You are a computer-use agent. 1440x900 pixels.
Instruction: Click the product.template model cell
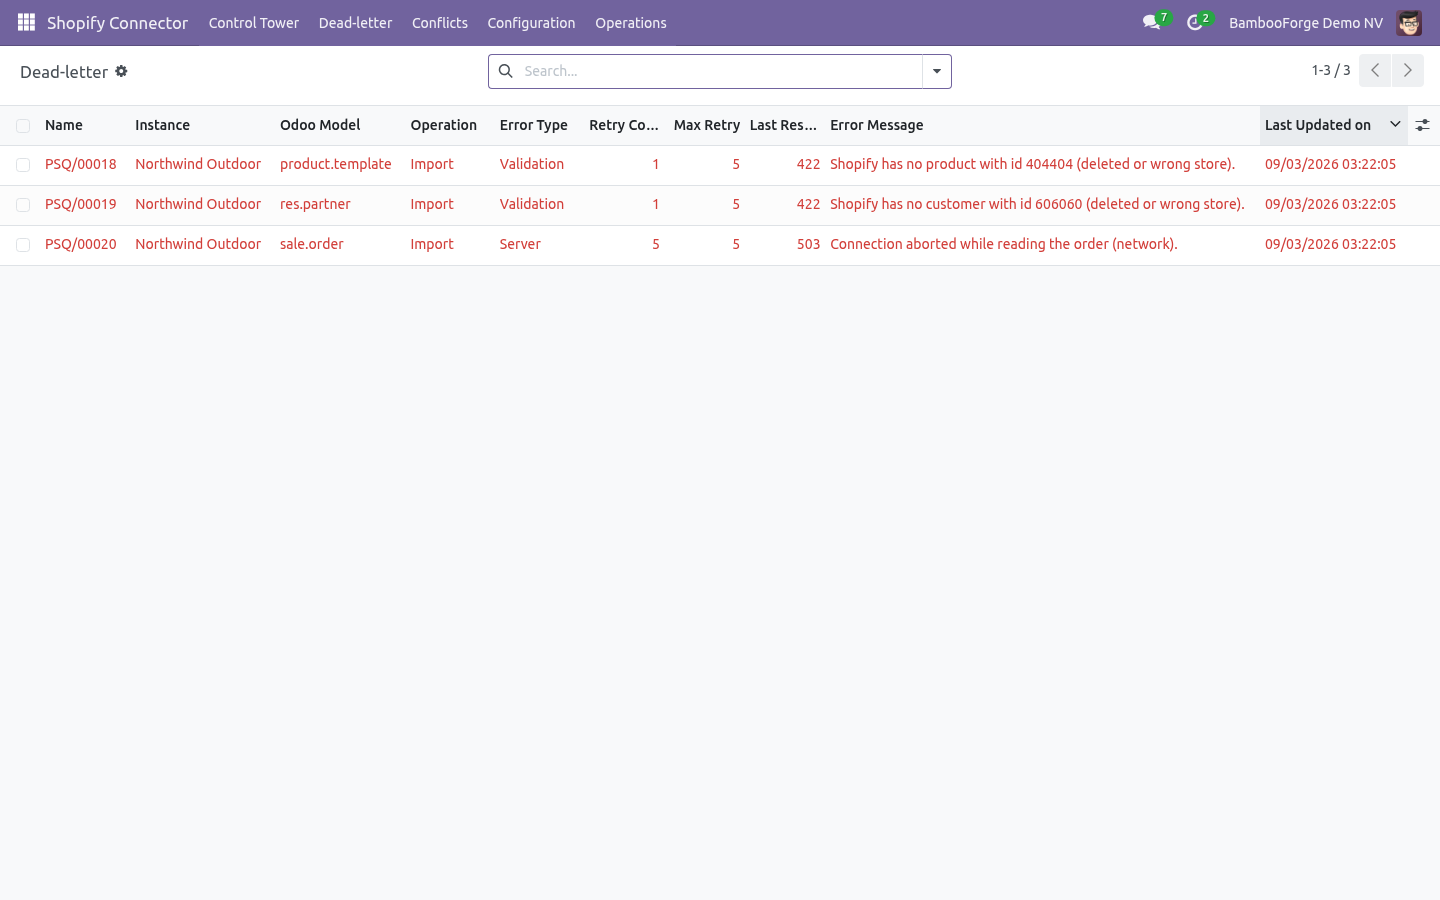(336, 164)
